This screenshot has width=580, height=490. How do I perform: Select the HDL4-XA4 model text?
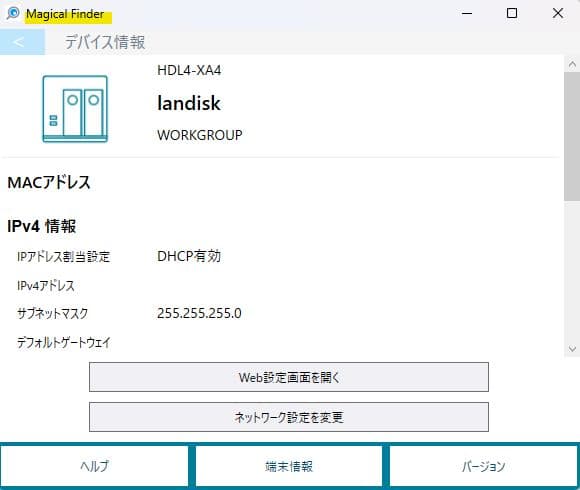(x=189, y=70)
